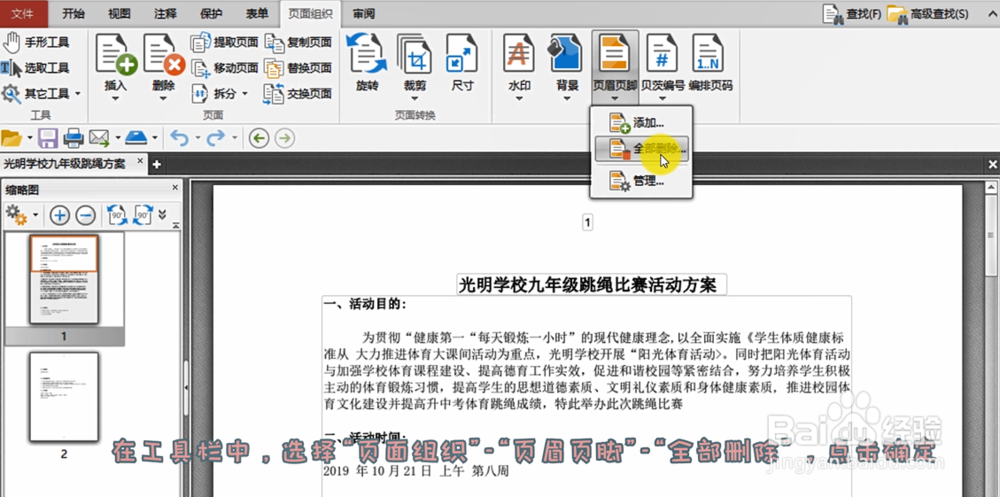Expand the 删除 dropdown arrow

163,98
